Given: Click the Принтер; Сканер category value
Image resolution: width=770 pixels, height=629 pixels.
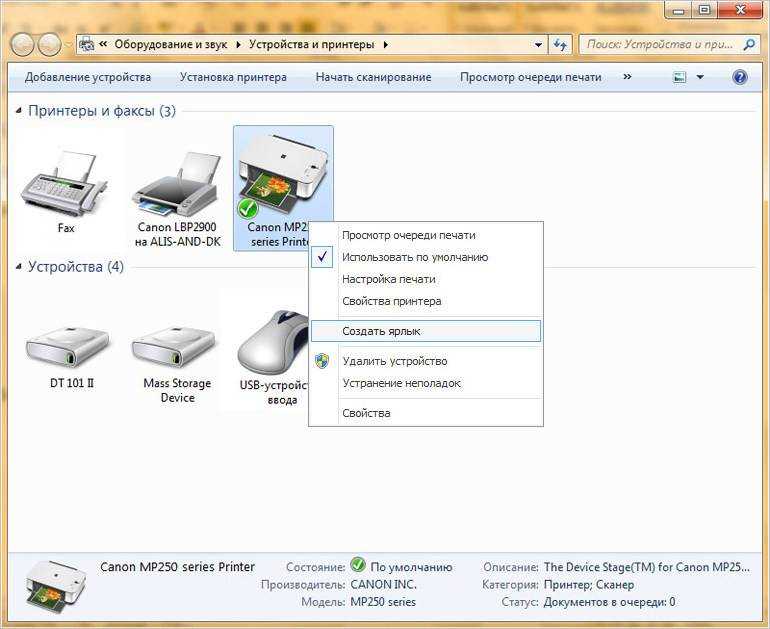Looking at the screenshot, I should (589, 584).
